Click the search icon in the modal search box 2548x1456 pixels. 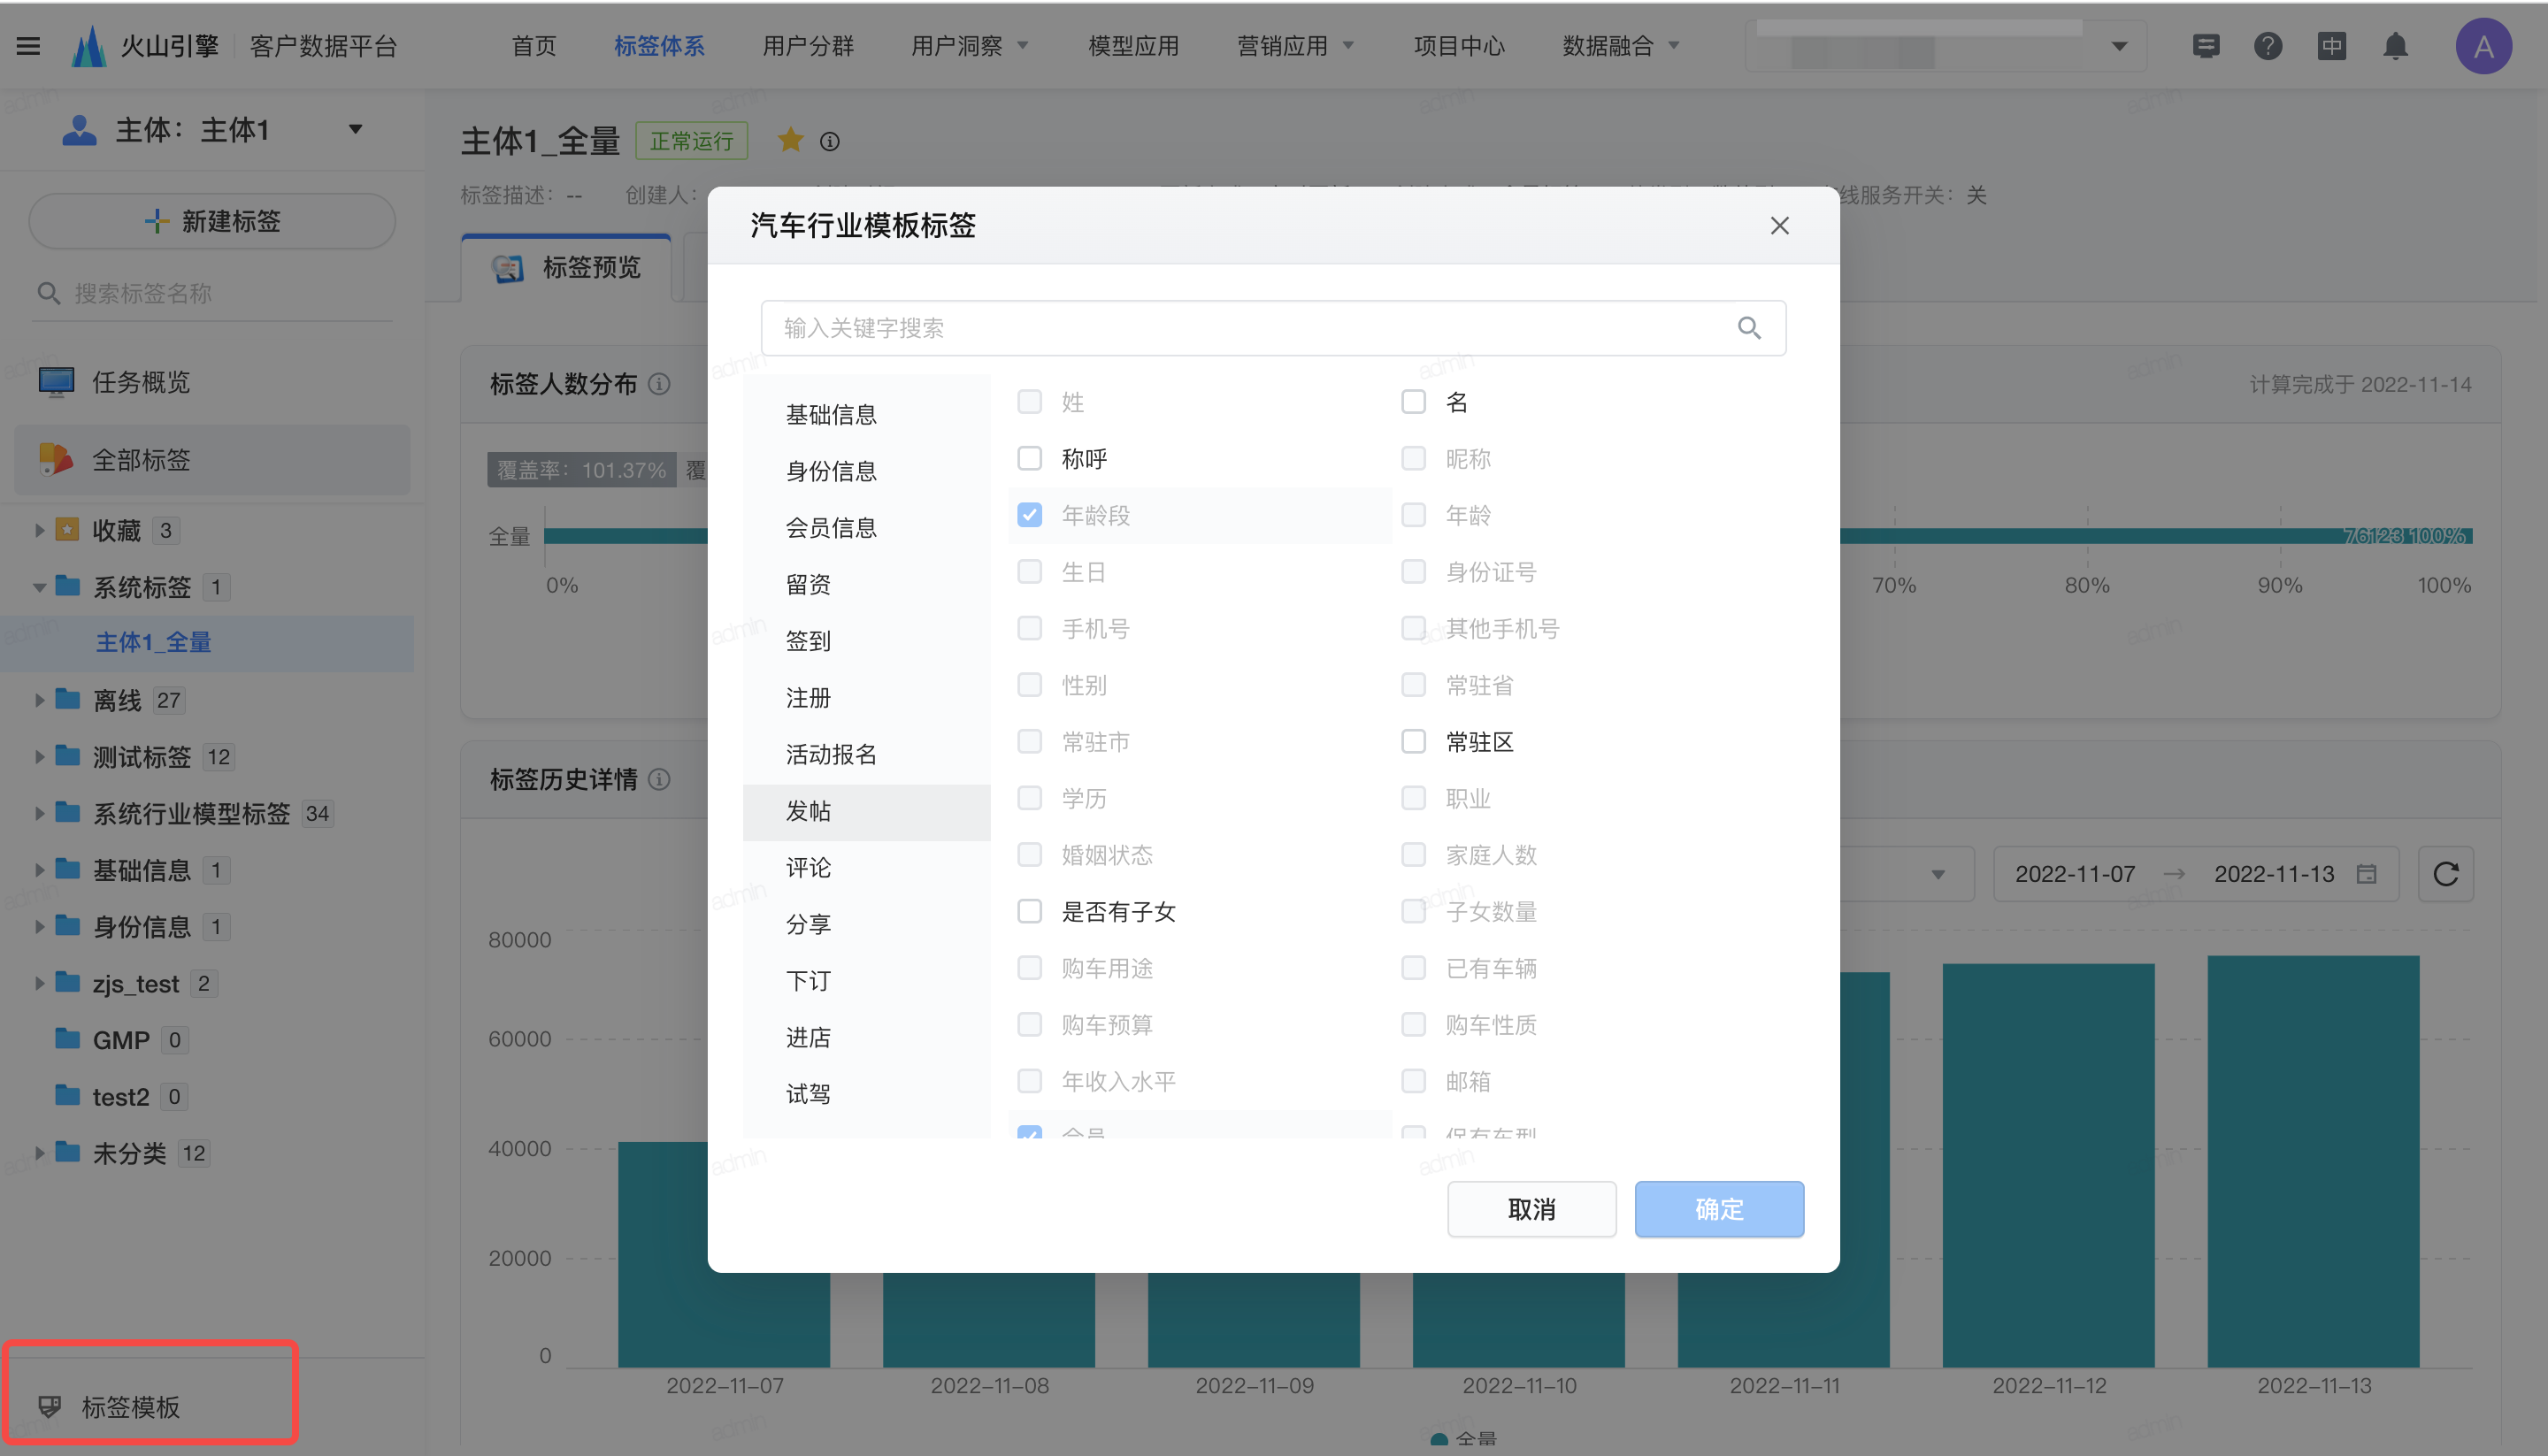click(x=1749, y=328)
